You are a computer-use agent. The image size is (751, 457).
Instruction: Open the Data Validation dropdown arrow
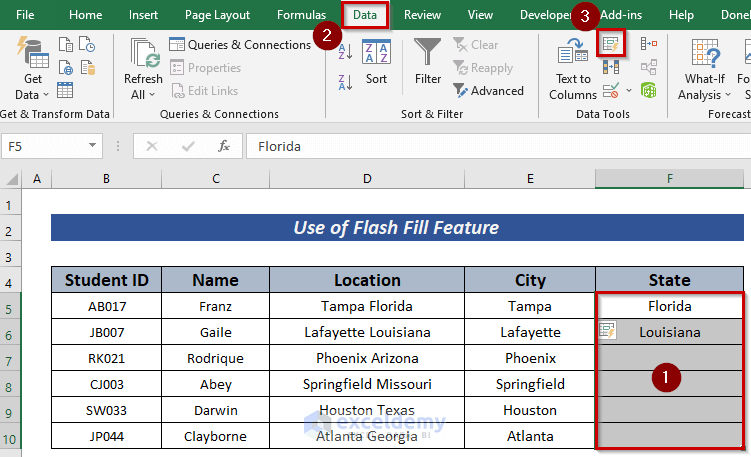629,91
